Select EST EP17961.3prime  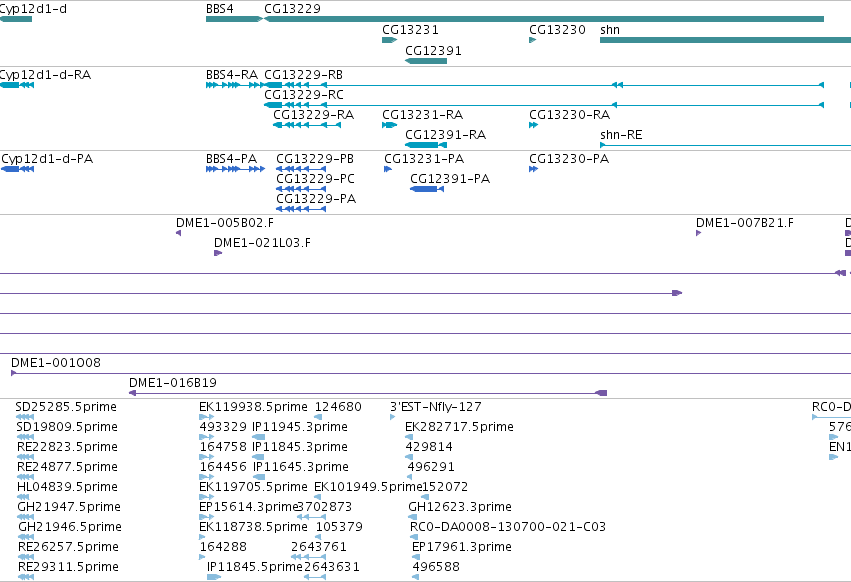(x=415, y=557)
